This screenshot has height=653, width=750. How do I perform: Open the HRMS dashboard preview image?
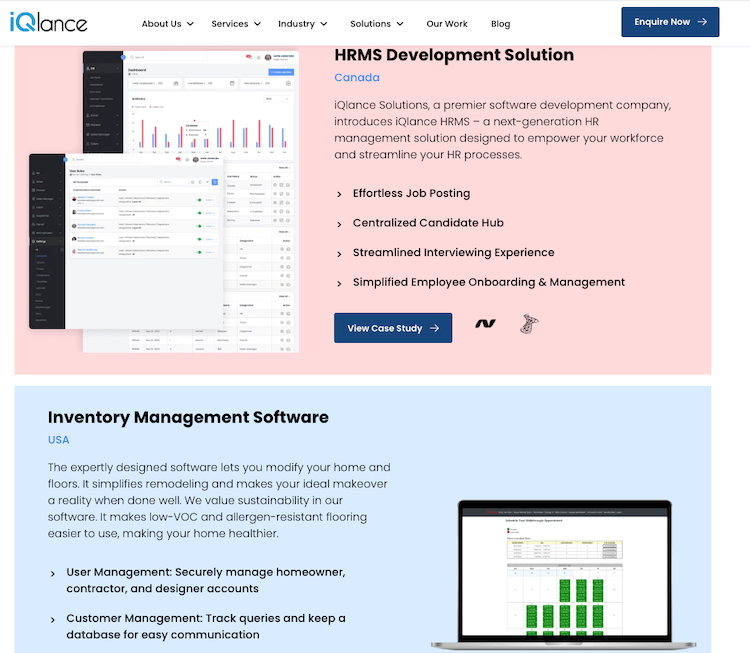pos(165,200)
